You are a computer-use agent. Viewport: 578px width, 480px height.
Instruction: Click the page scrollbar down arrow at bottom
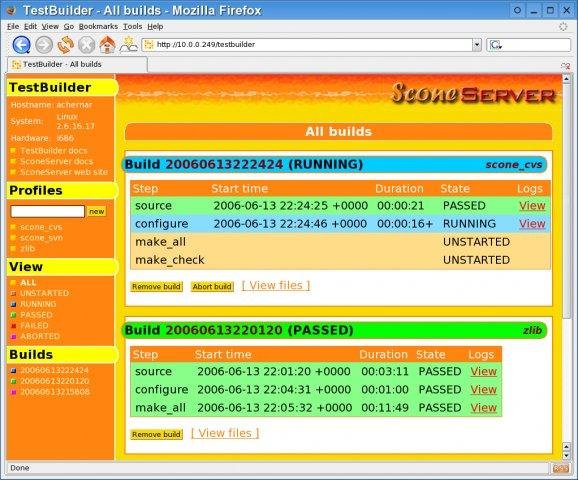pos(567,456)
